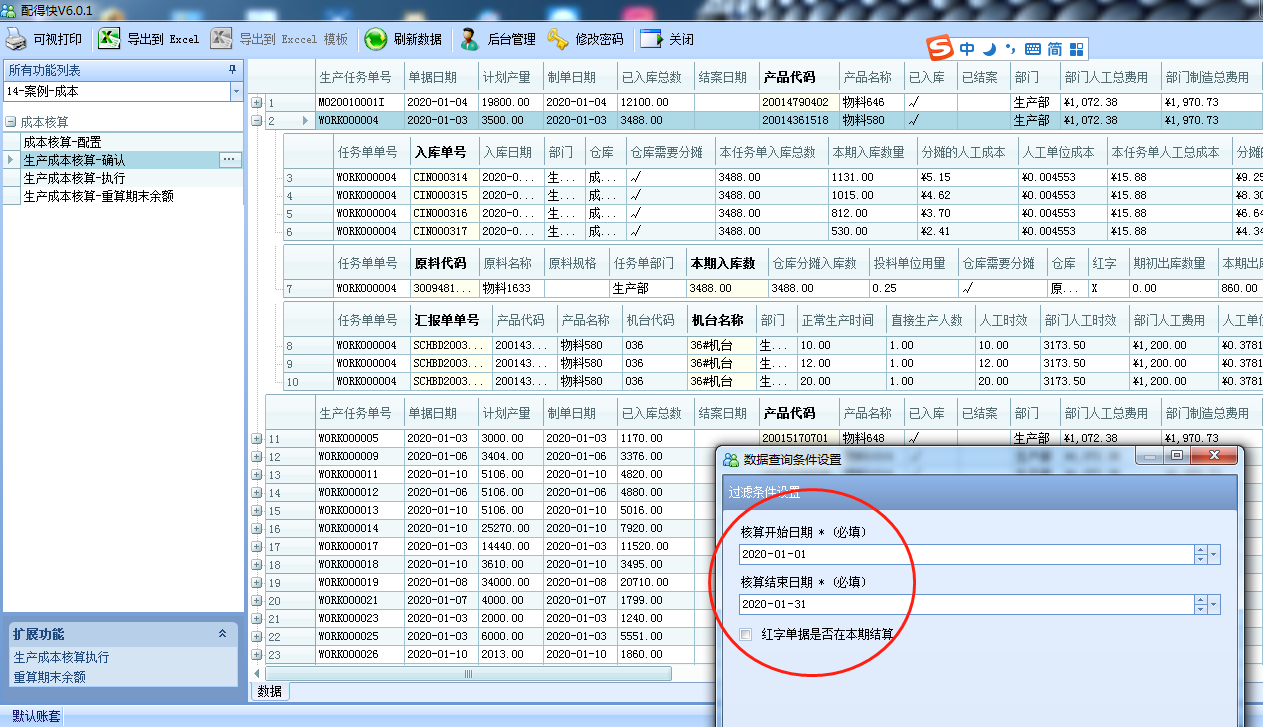The width and height of the screenshot is (1263, 727).
Task: Maximize the 数据查询条件设置 dialog
Action: pyautogui.click(x=1177, y=456)
